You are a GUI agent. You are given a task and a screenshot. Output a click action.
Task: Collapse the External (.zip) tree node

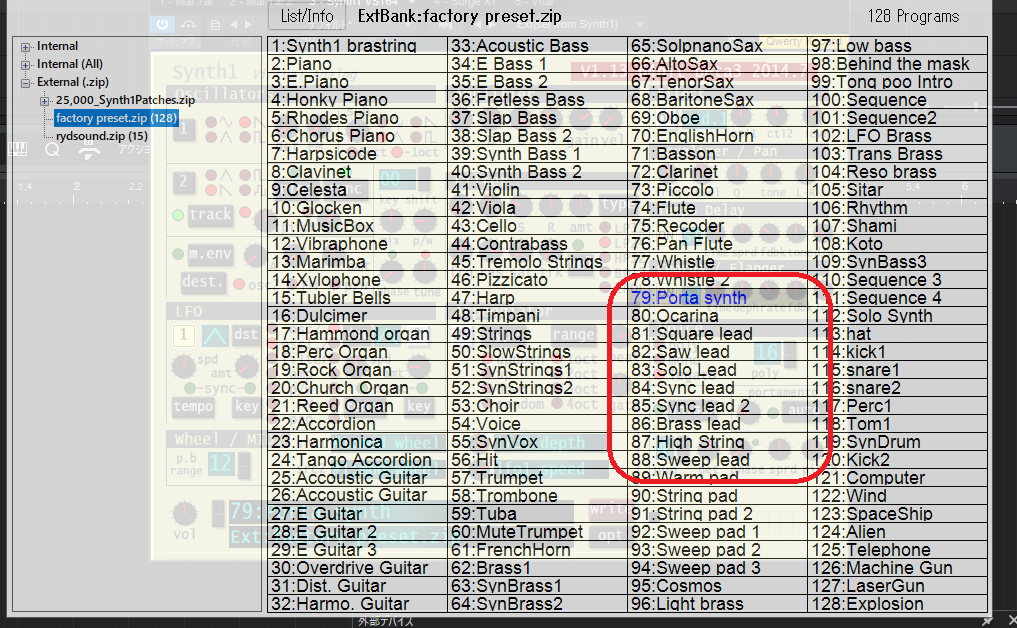pos(26,82)
